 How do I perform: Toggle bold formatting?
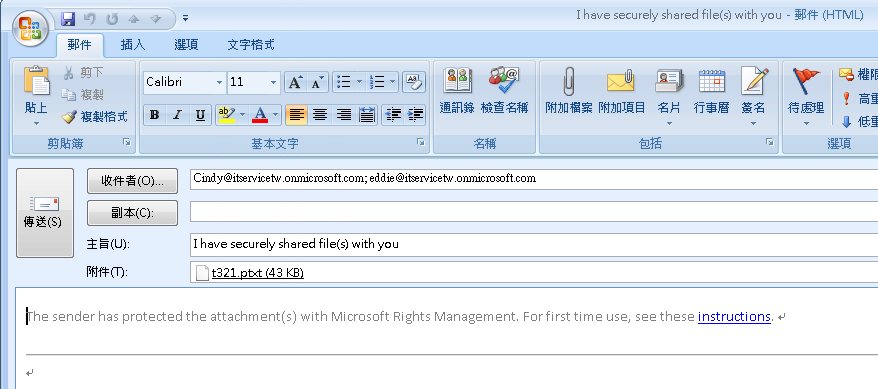pyautogui.click(x=155, y=115)
